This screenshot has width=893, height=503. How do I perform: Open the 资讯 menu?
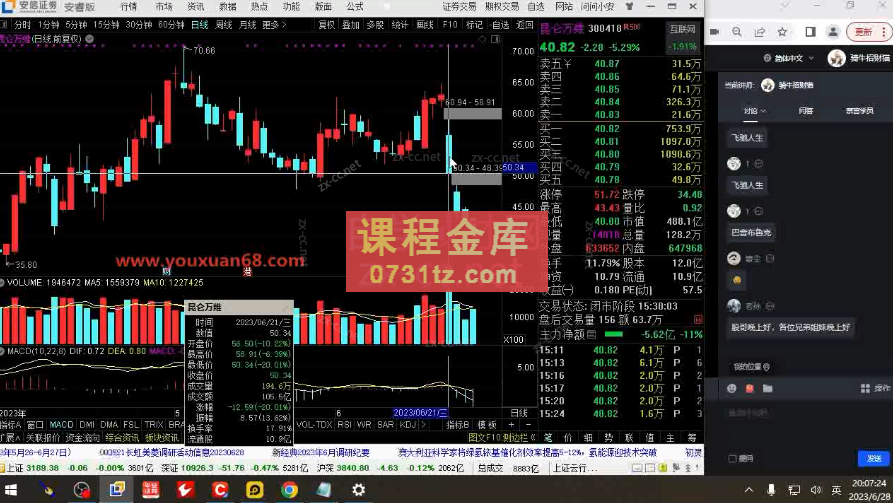pyautogui.click(x=195, y=6)
